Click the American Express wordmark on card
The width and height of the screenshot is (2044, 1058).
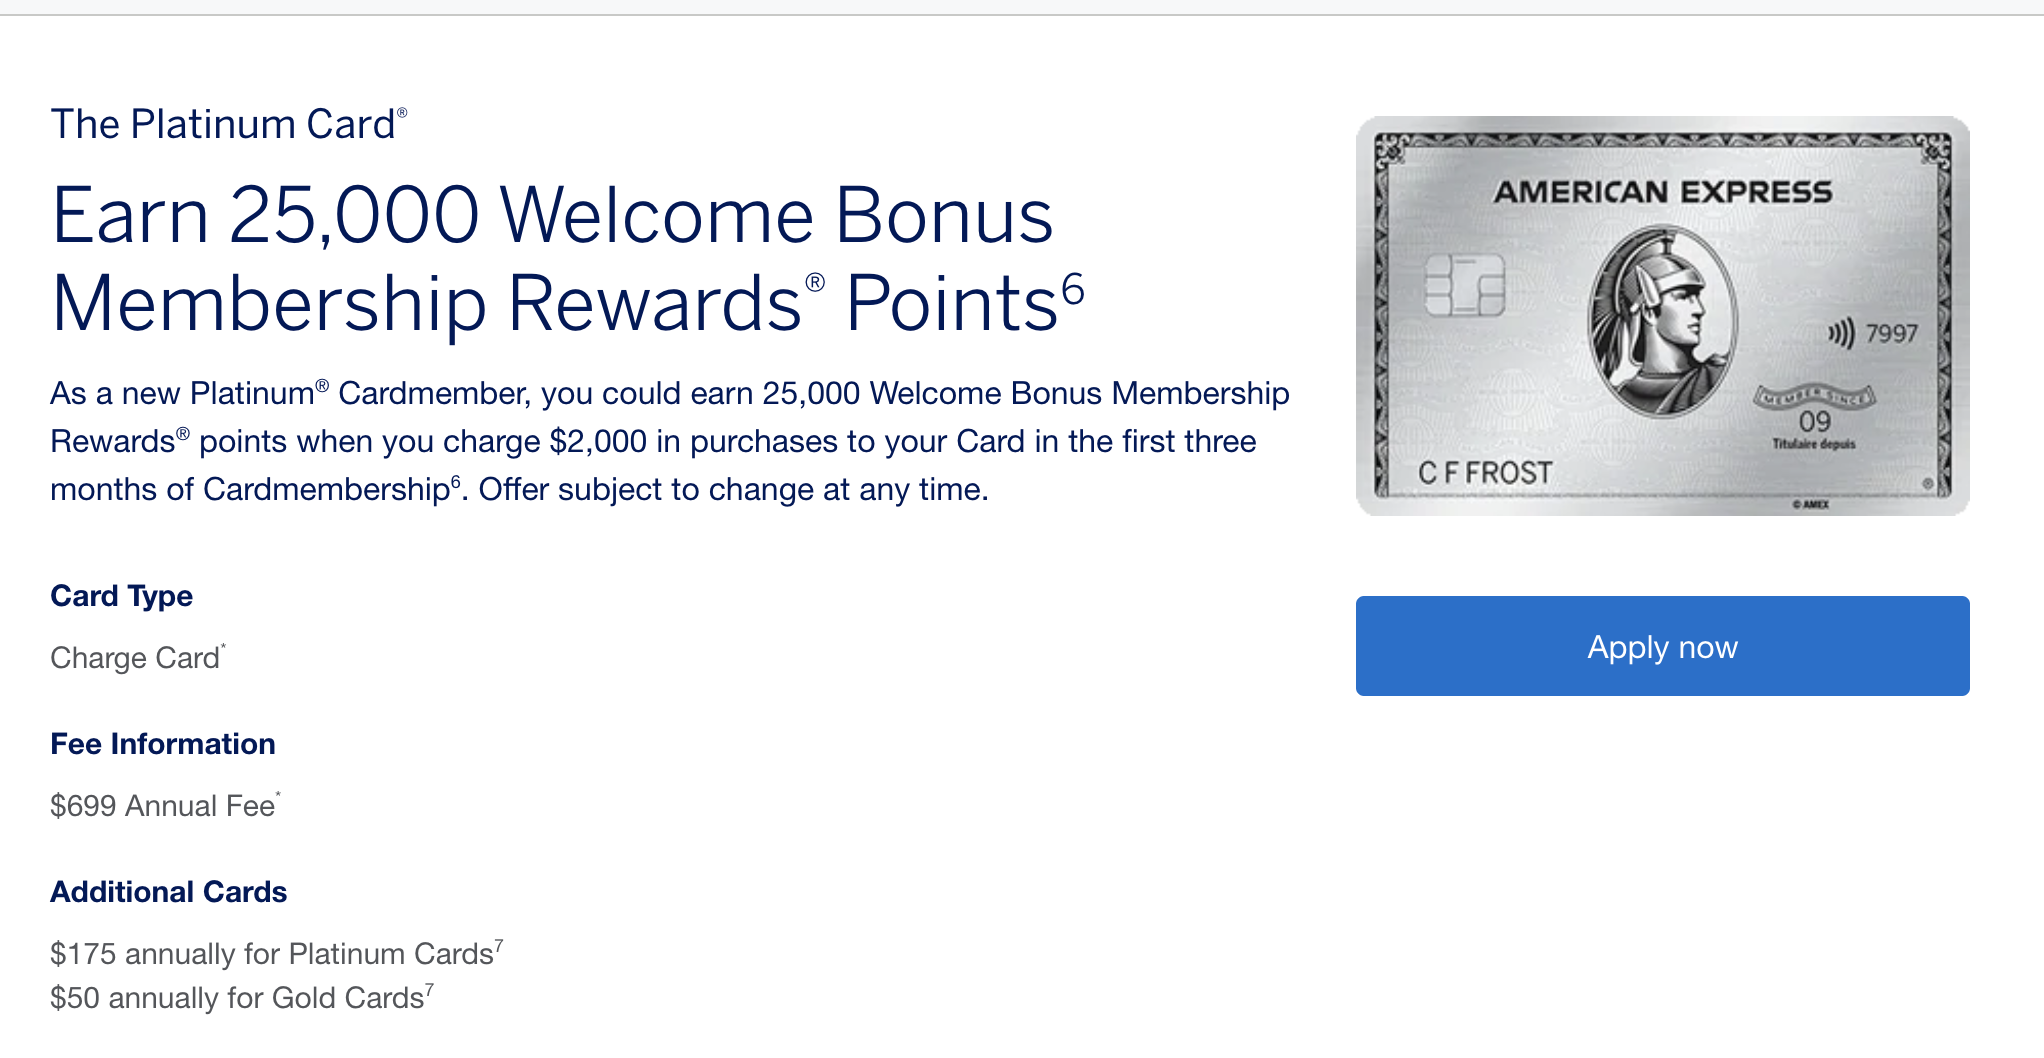point(1663,192)
